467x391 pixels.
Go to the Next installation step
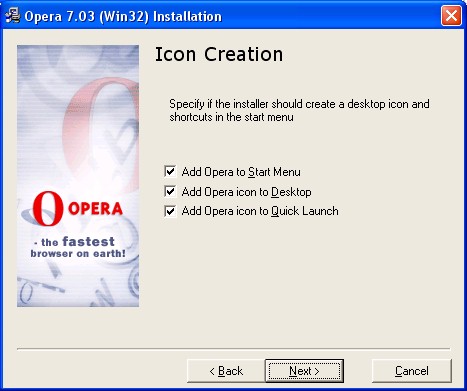304,371
